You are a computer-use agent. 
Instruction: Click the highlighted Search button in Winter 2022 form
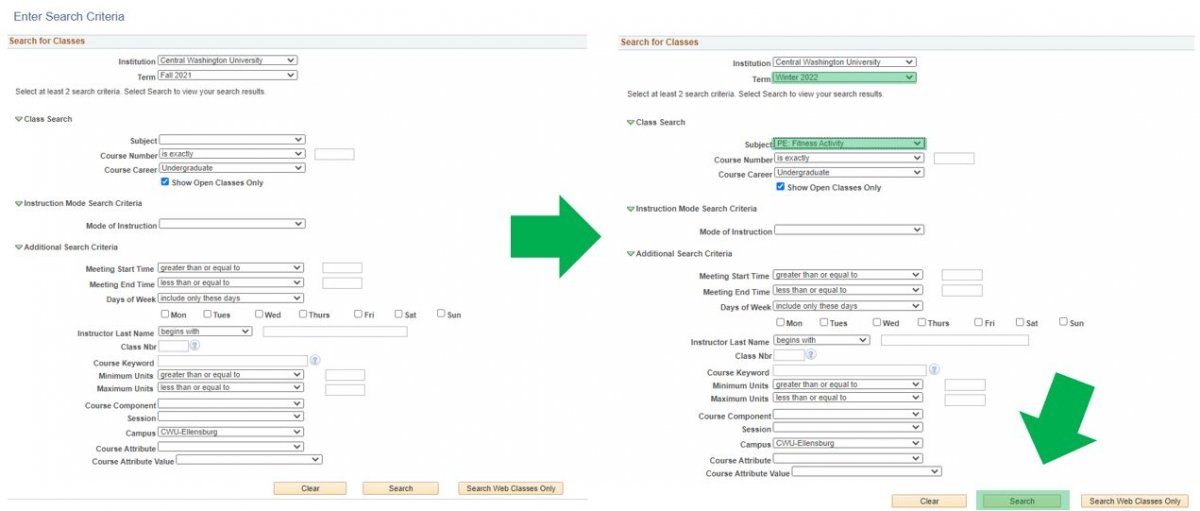pos(1022,501)
